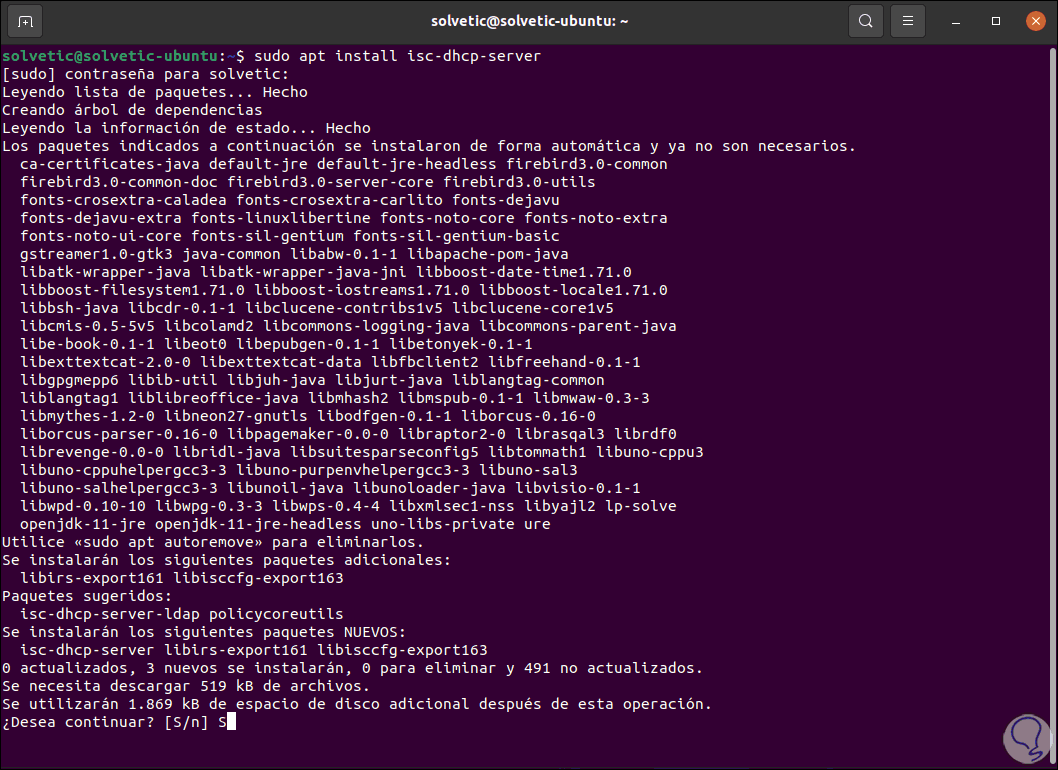Click the 'libepubgen-0.1-1' package name
Image resolution: width=1058 pixels, height=770 pixels.
tap(308, 344)
